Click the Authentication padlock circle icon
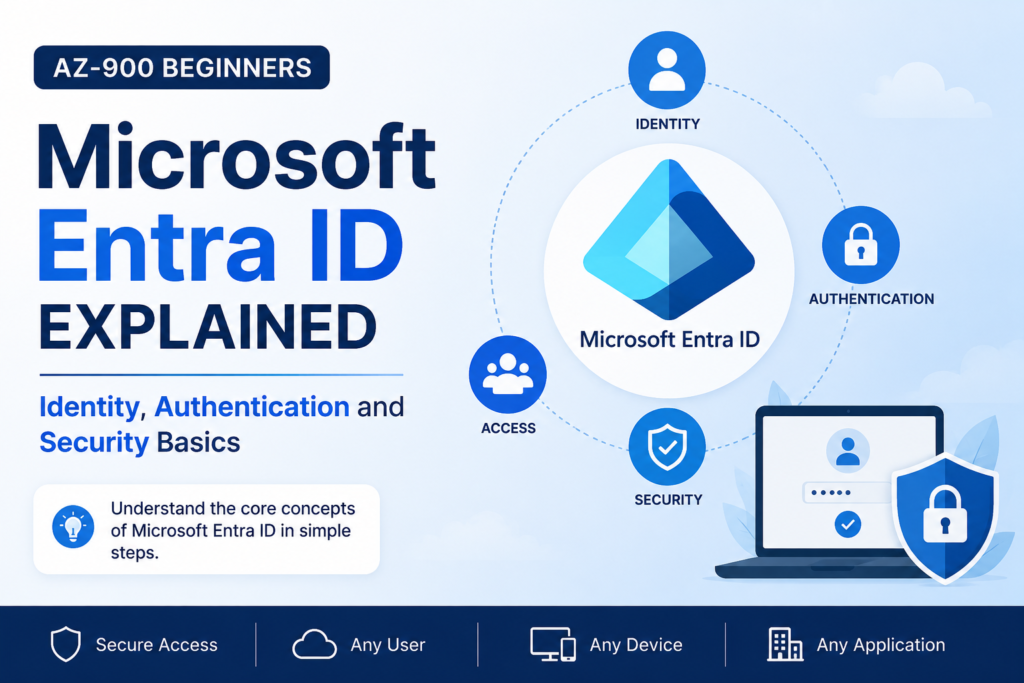This screenshot has width=1024, height=683. click(x=861, y=245)
